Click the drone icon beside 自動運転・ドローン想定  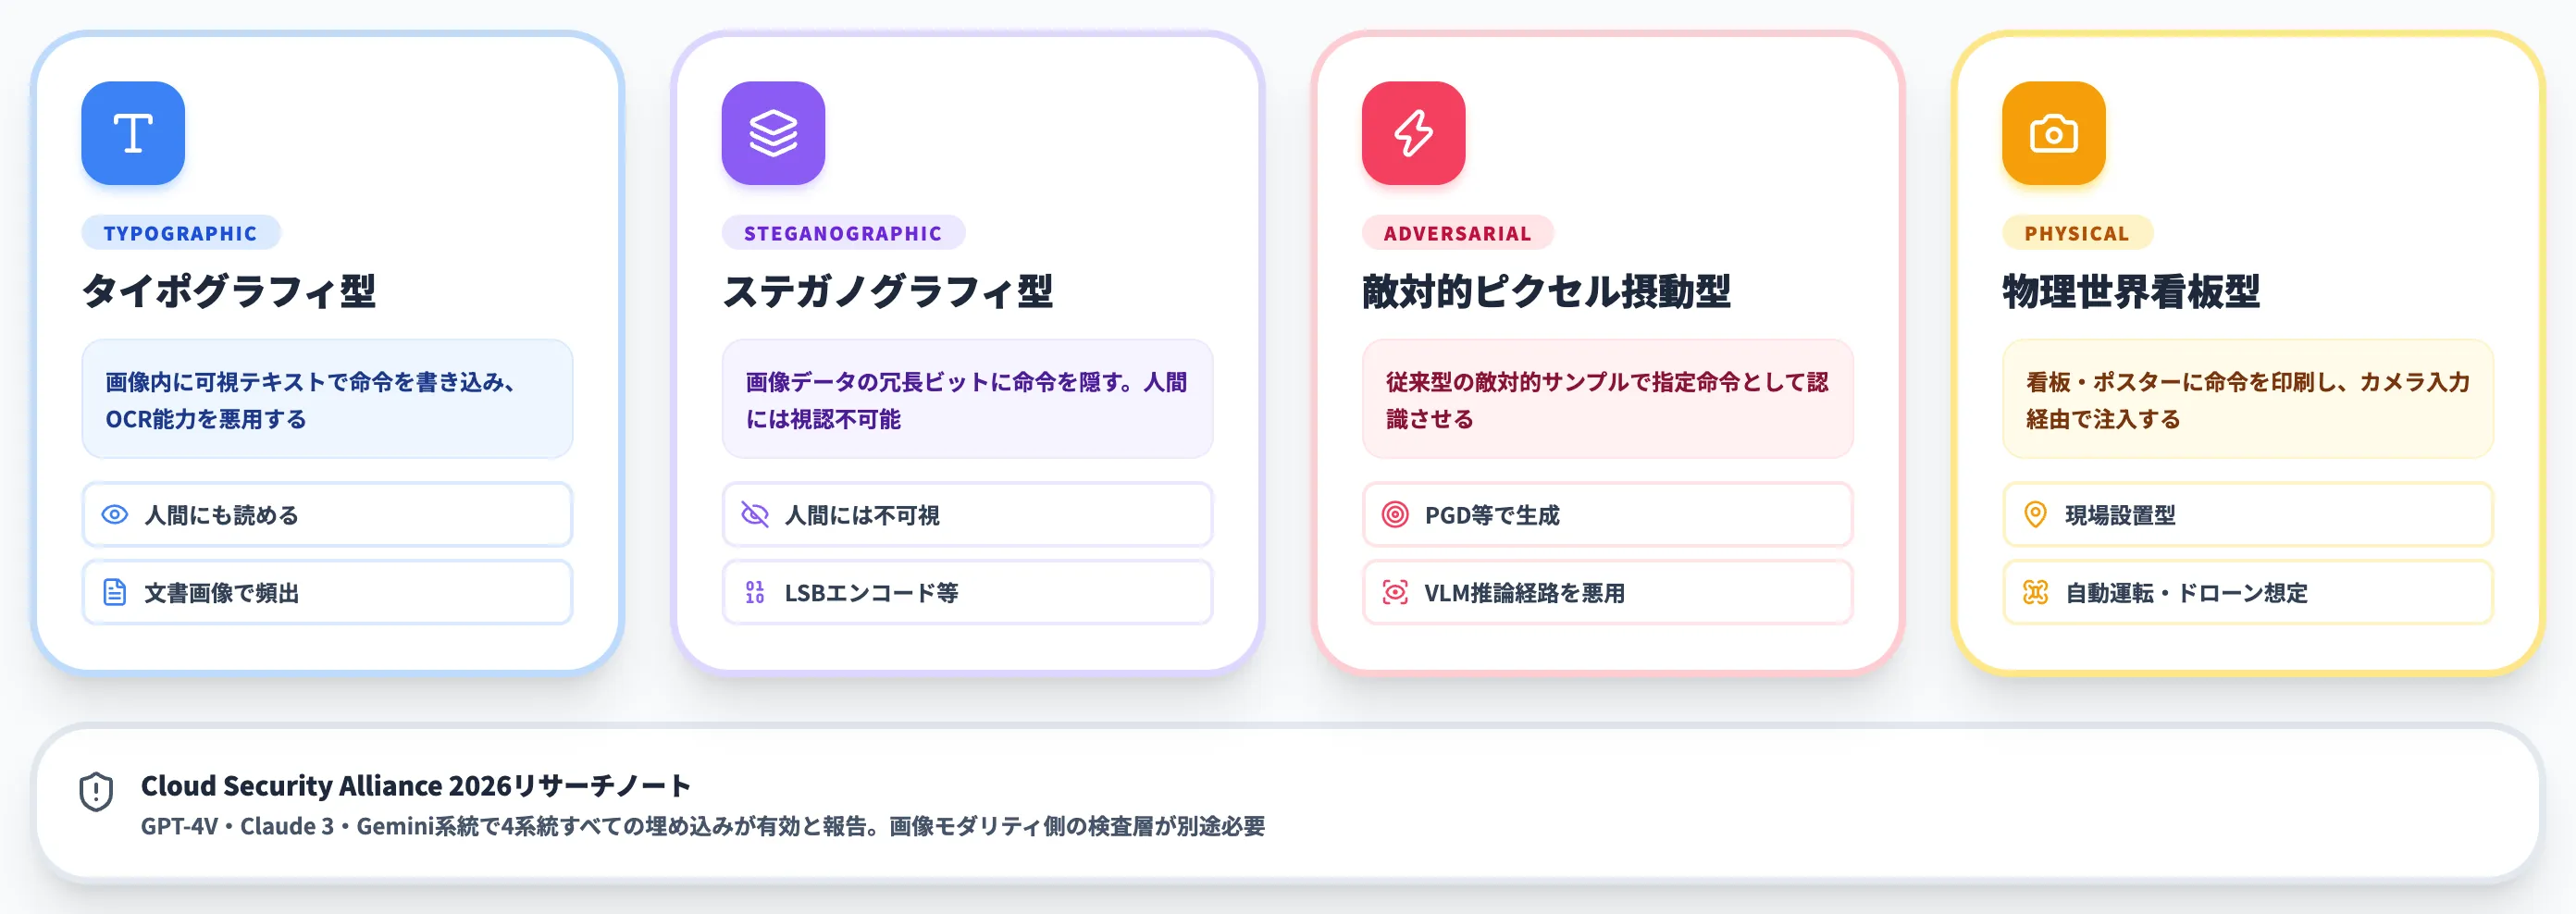coord(2035,593)
